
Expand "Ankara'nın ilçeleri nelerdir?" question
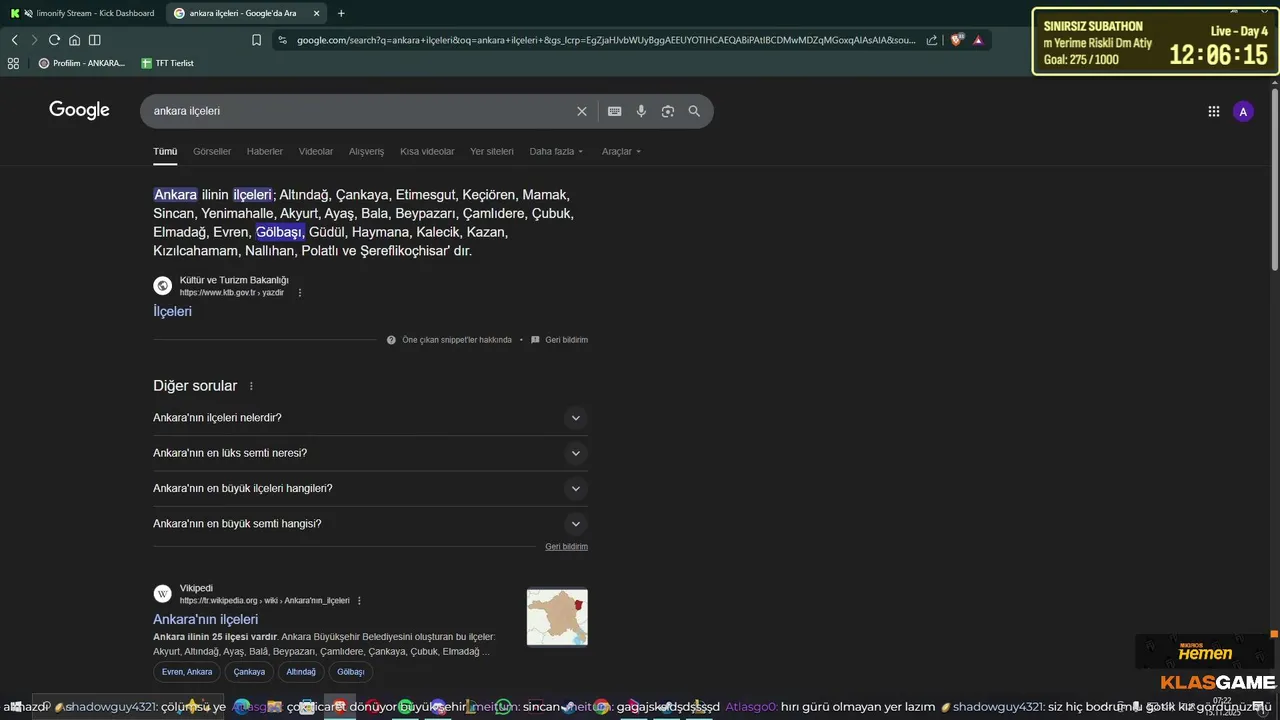click(370, 418)
